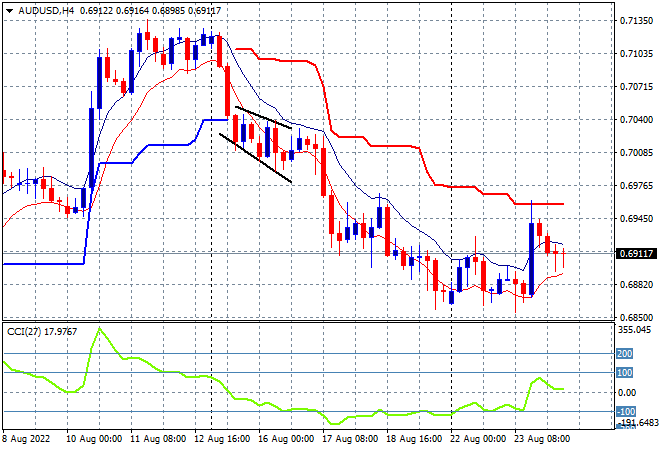Click the 0.70400 price scale label
Image resolution: width=660 pixels, height=450 pixels.
click(x=636, y=120)
